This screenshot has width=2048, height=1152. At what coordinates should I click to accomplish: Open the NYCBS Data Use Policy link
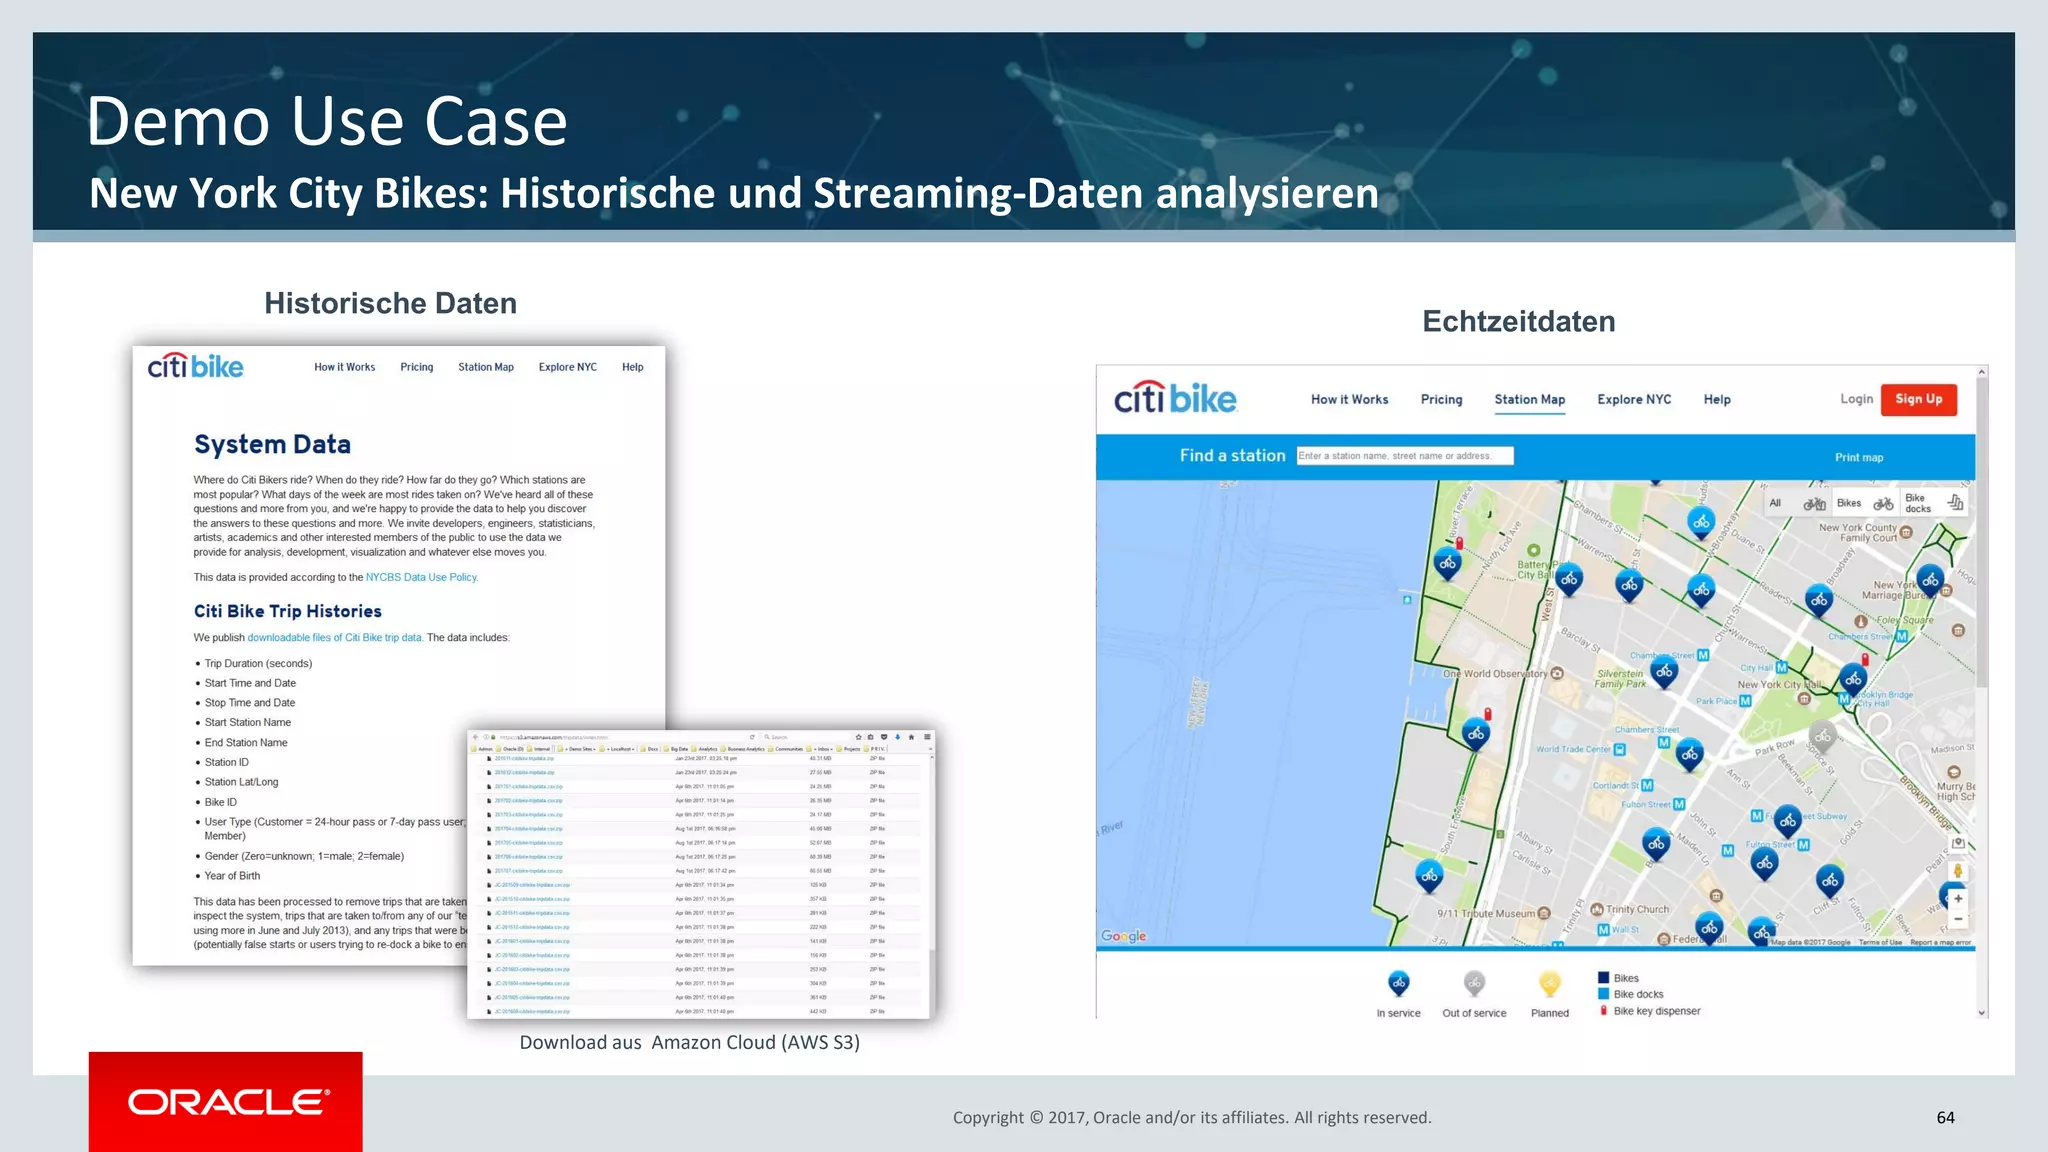(421, 577)
